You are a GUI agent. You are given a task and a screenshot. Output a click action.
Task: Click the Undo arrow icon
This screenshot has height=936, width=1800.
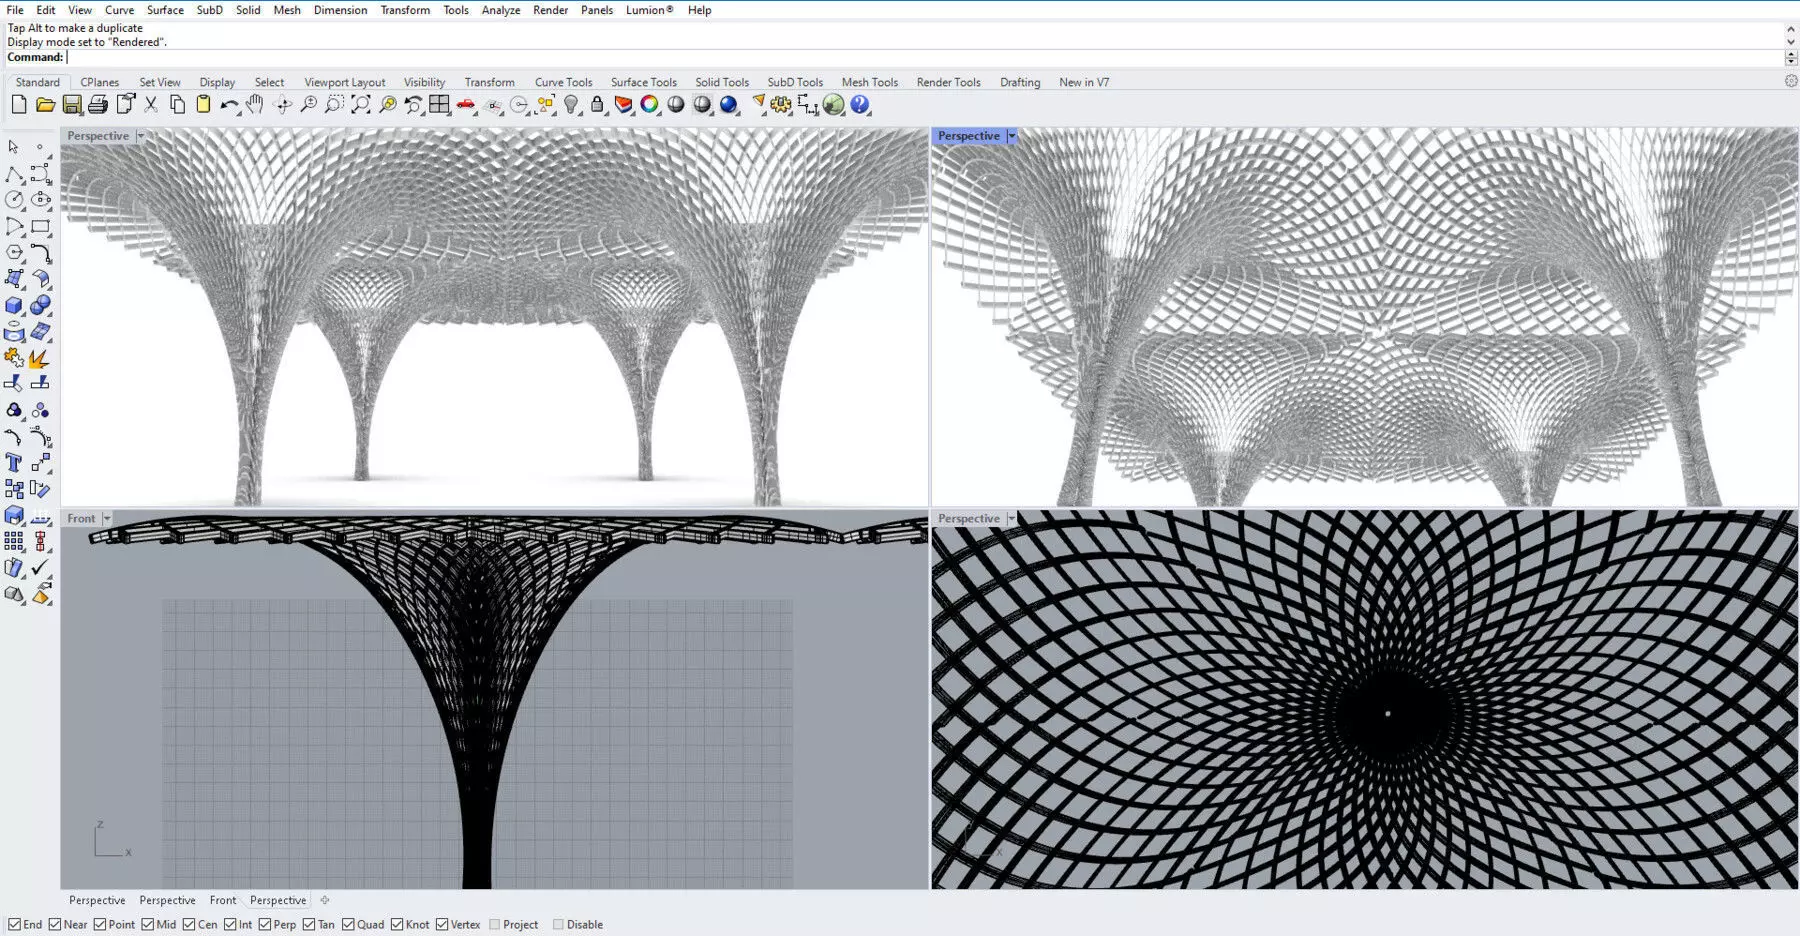coord(229,105)
